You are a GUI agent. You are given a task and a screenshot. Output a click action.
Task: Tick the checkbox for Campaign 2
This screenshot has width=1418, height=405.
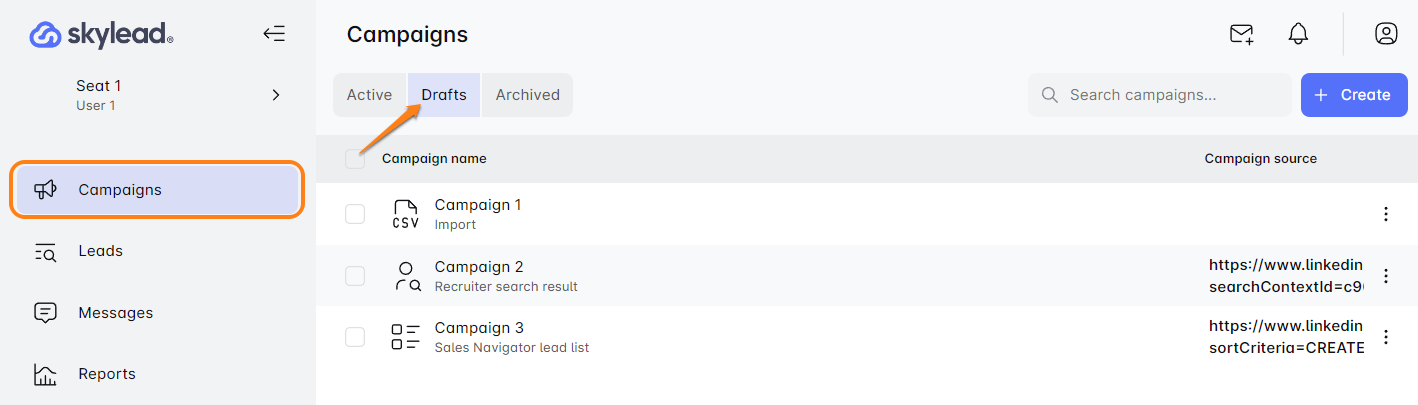click(x=355, y=276)
